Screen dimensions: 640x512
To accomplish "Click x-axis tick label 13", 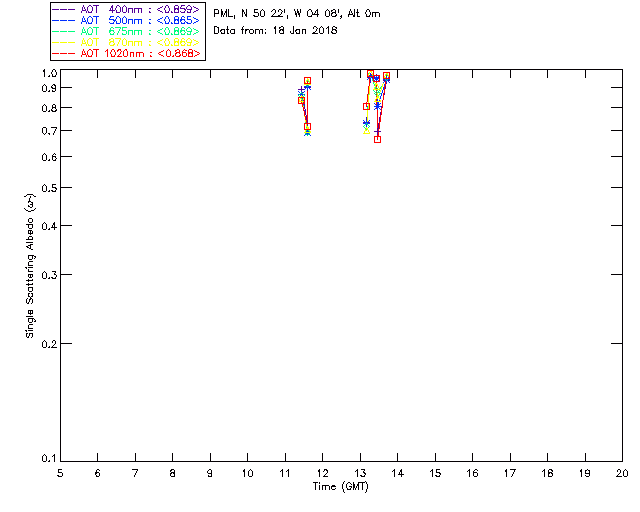I will pos(360,473).
